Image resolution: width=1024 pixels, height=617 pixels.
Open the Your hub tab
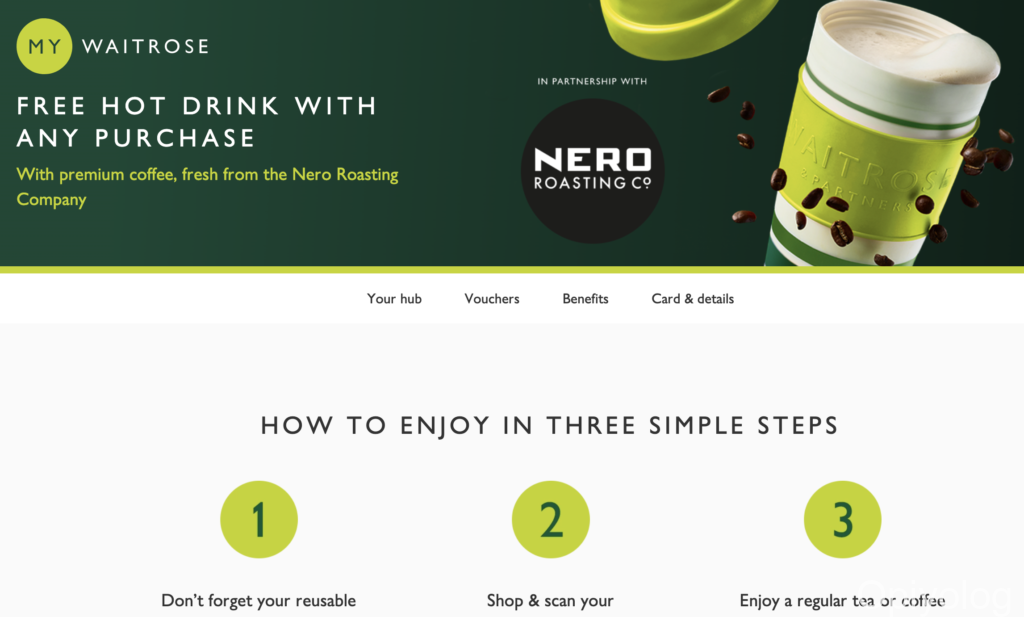(394, 298)
